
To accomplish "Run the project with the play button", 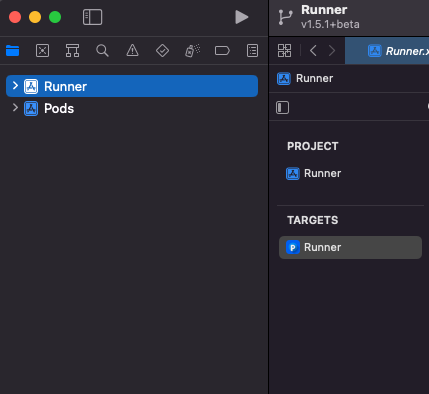I will [241, 17].
